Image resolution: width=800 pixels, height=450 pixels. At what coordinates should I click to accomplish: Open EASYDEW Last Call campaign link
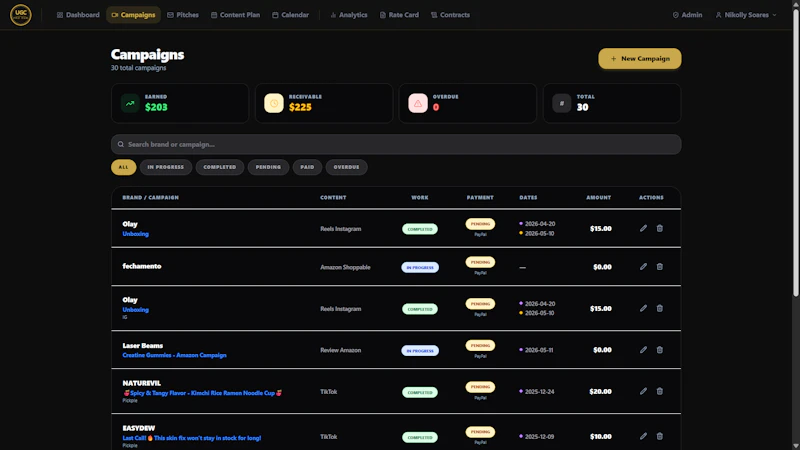[x=192, y=438]
